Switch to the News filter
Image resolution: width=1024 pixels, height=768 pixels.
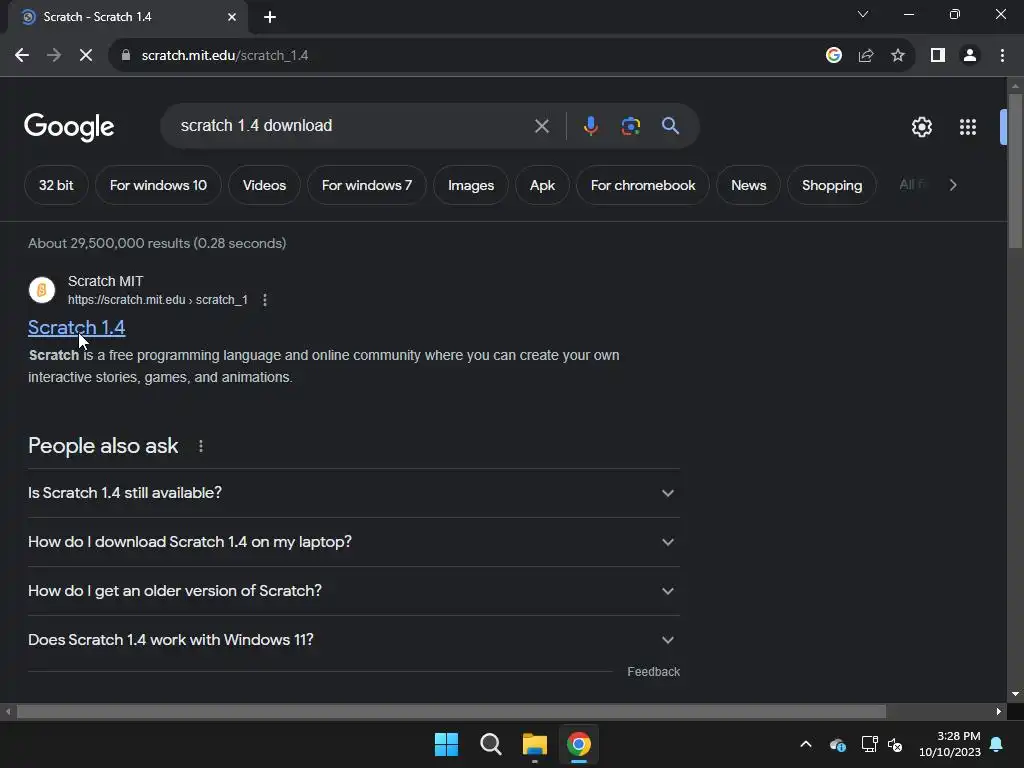tap(748, 185)
